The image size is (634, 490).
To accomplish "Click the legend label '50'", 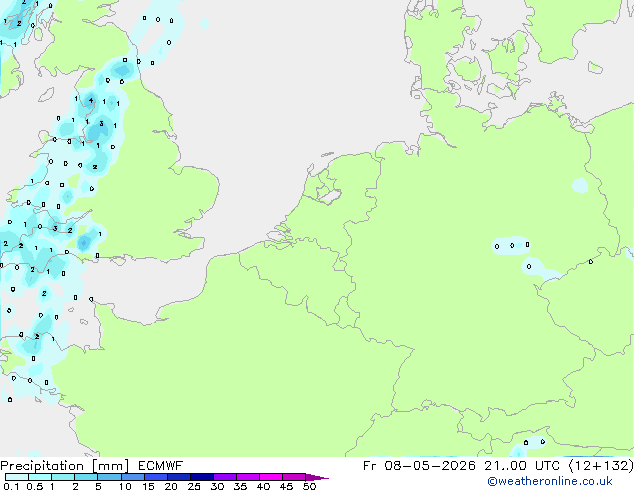I will (309, 486).
